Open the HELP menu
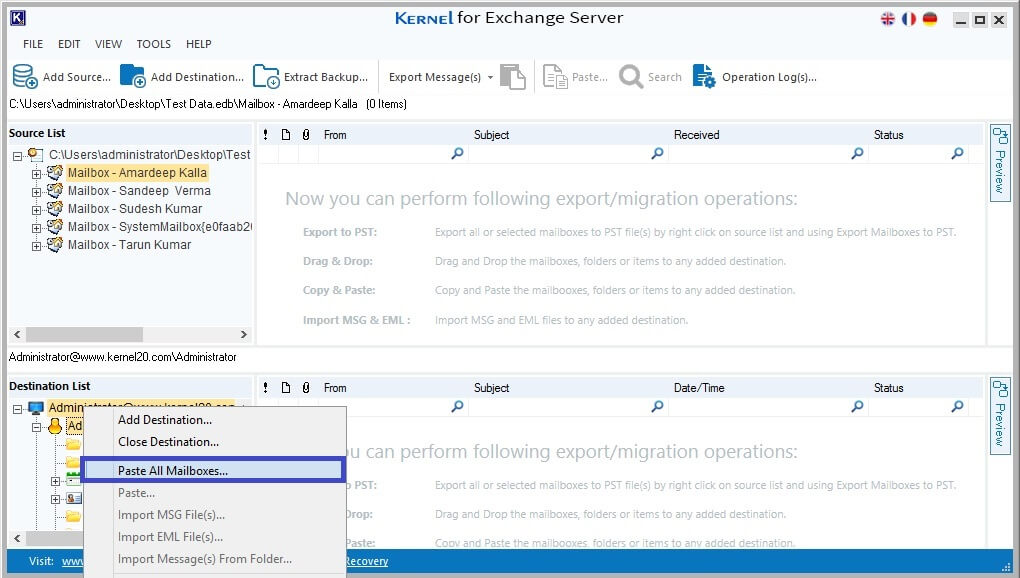The image size is (1020, 578). 198,44
